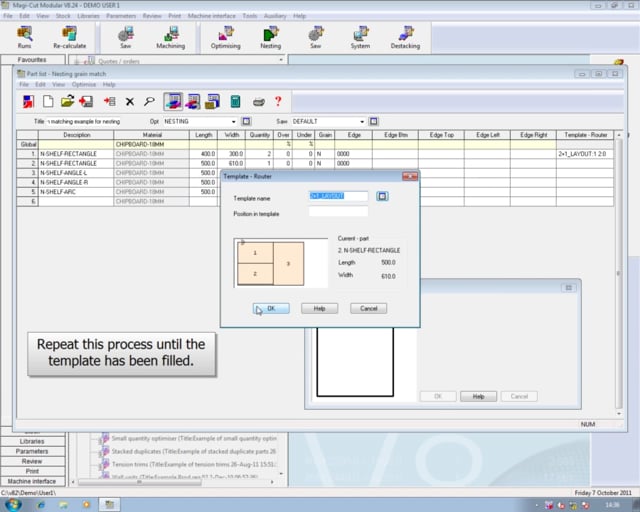Browse templates using button beside Template name
Viewport: 640px width, 512px height.
click(382, 196)
